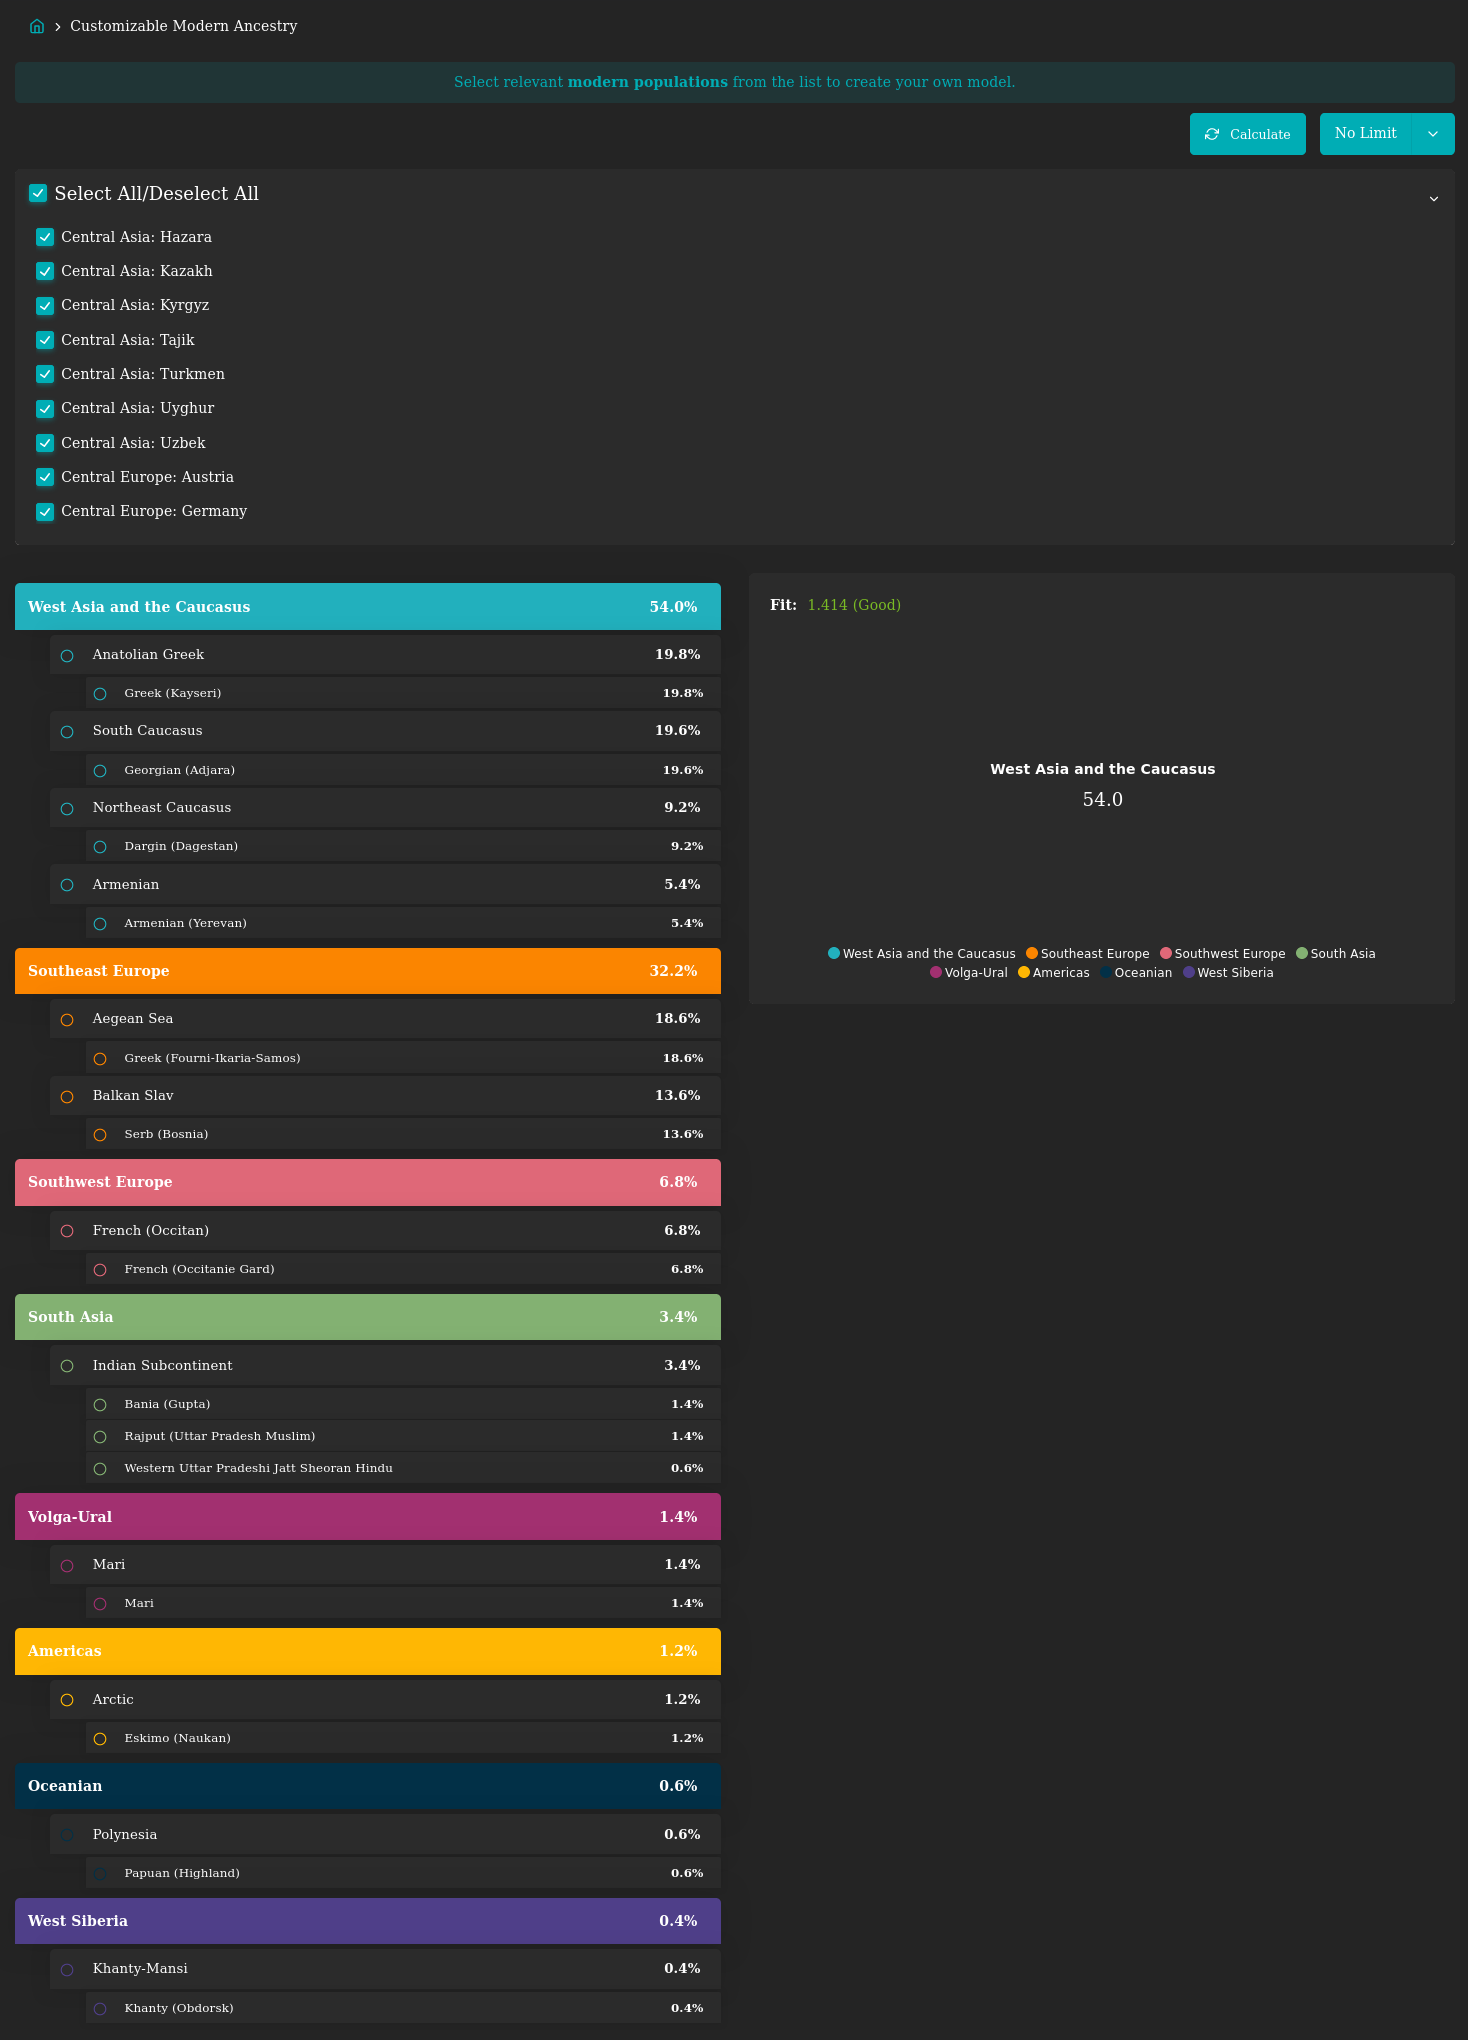Go to the home page icon
Screen dimensions: 1468x2040
[x=37, y=26]
